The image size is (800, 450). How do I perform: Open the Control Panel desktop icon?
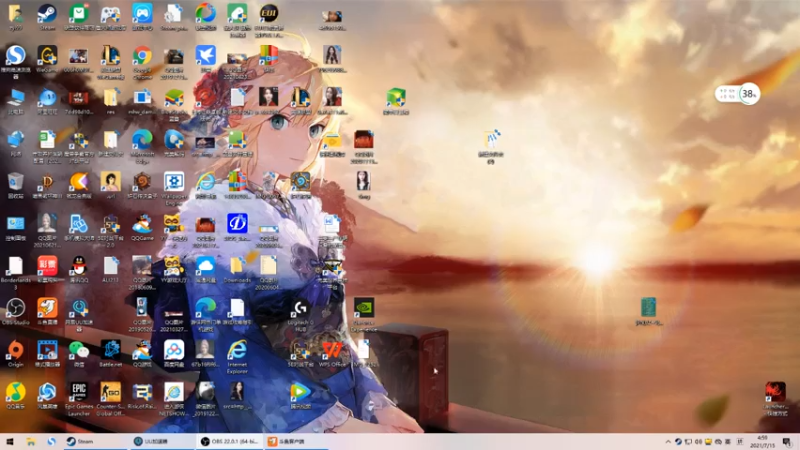(x=15, y=228)
